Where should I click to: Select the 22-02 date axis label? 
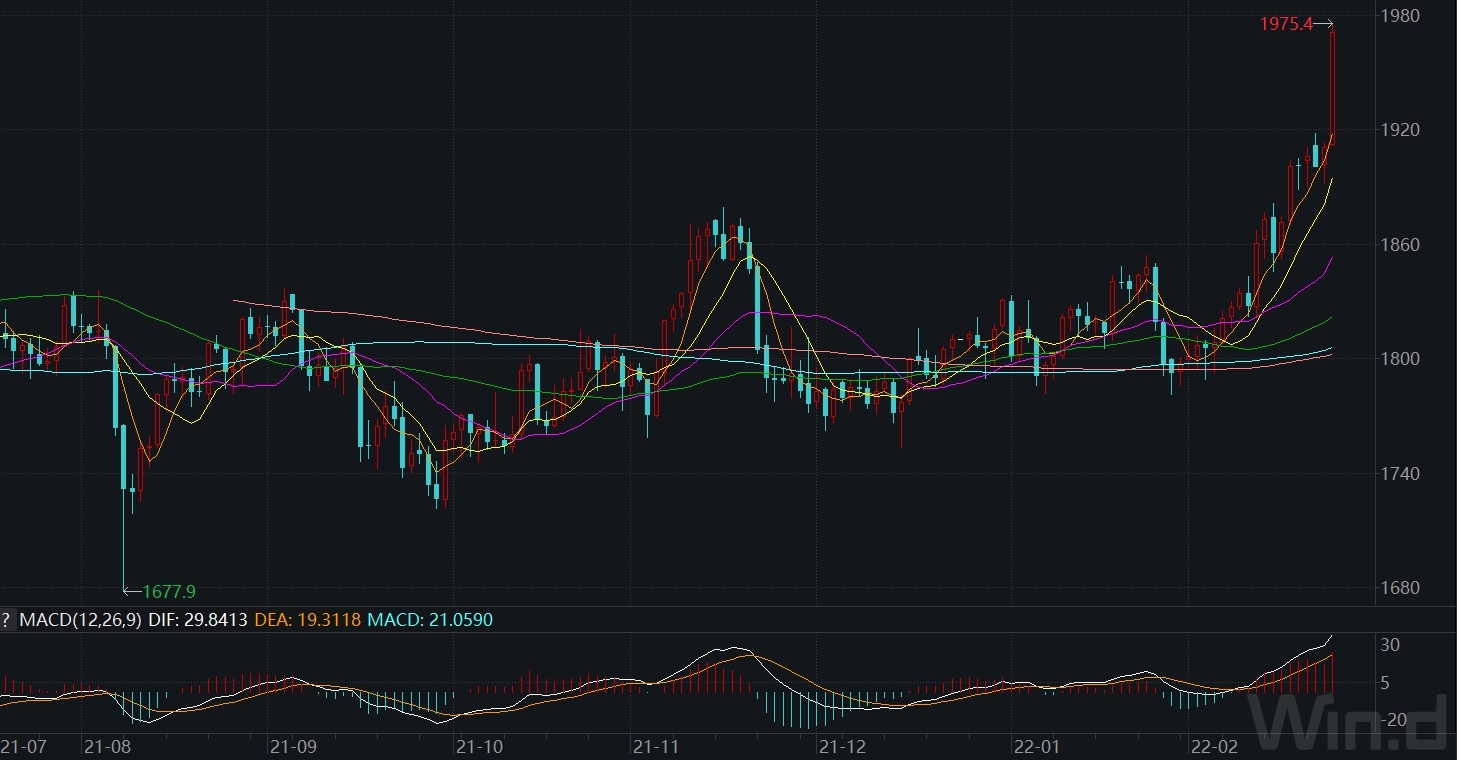(x=1215, y=747)
